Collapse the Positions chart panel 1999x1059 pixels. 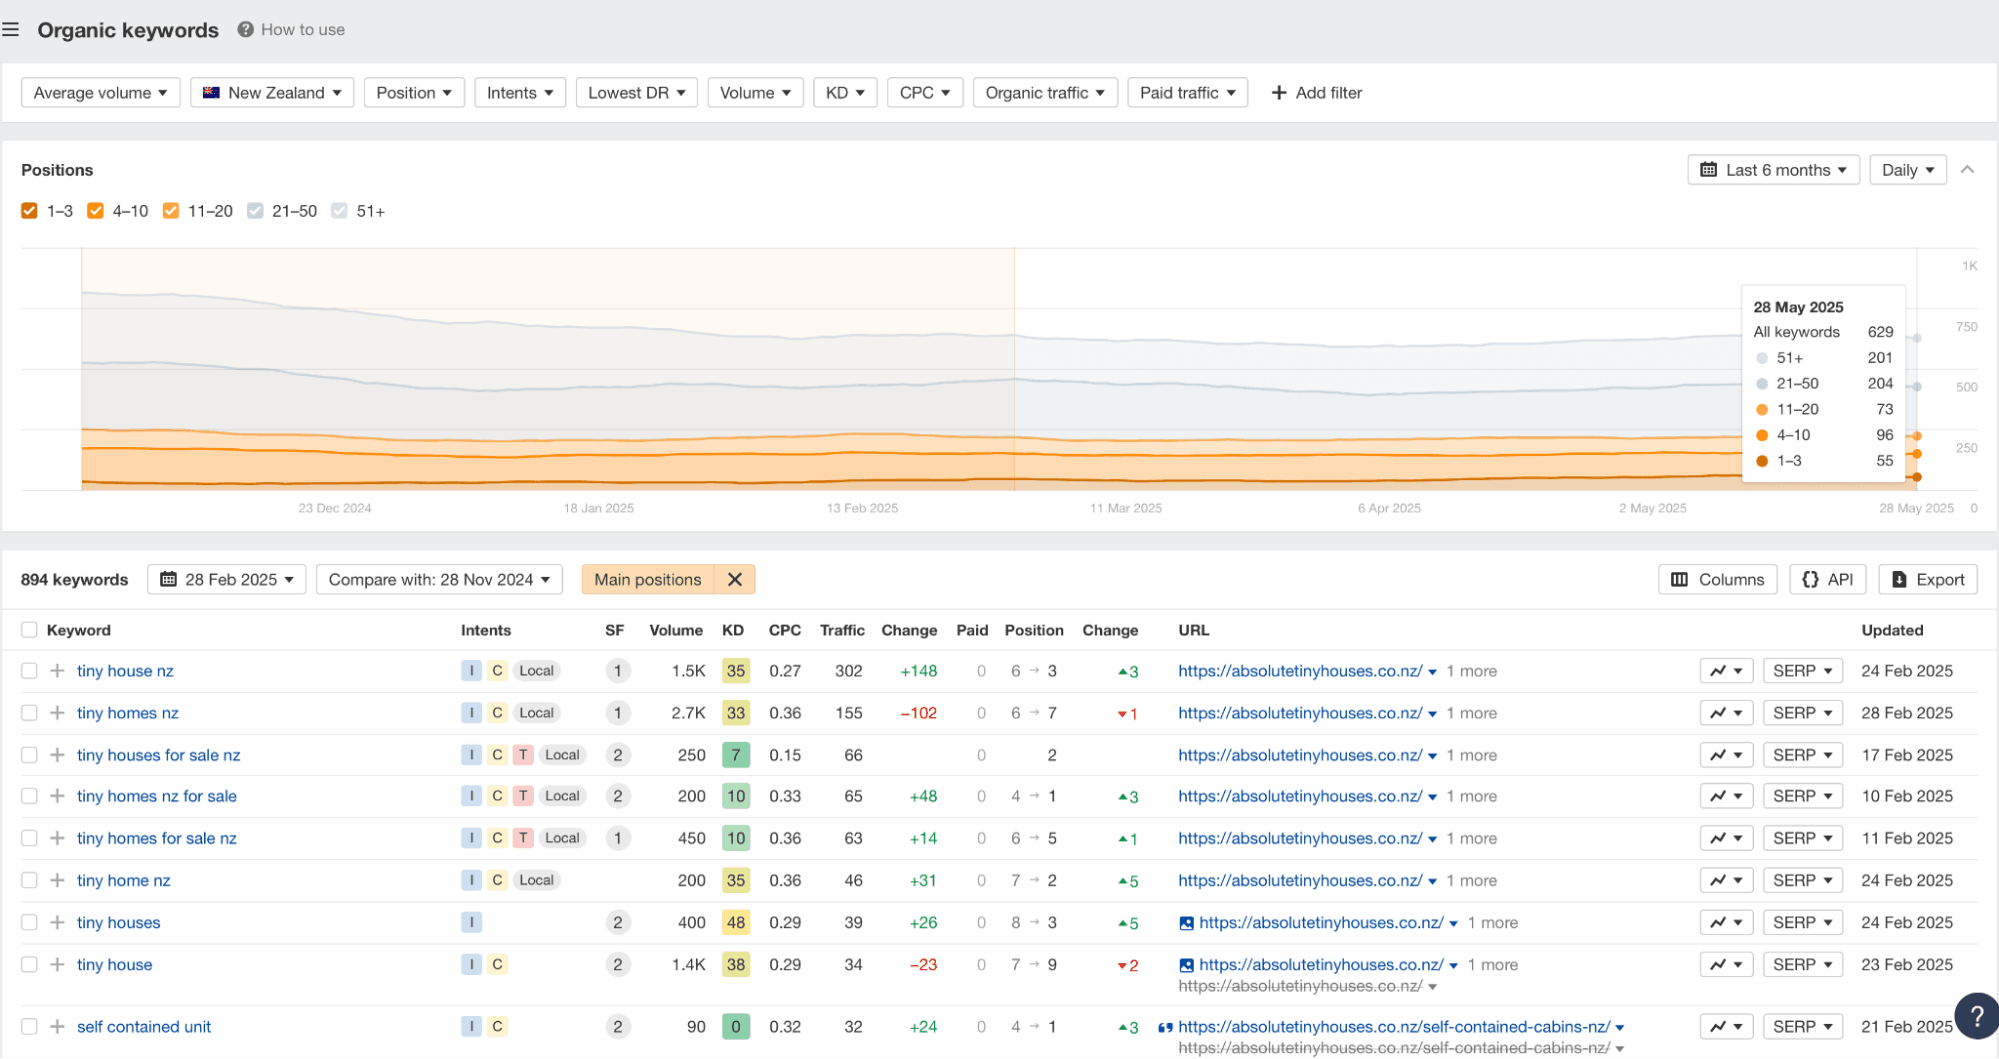[1967, 170]
